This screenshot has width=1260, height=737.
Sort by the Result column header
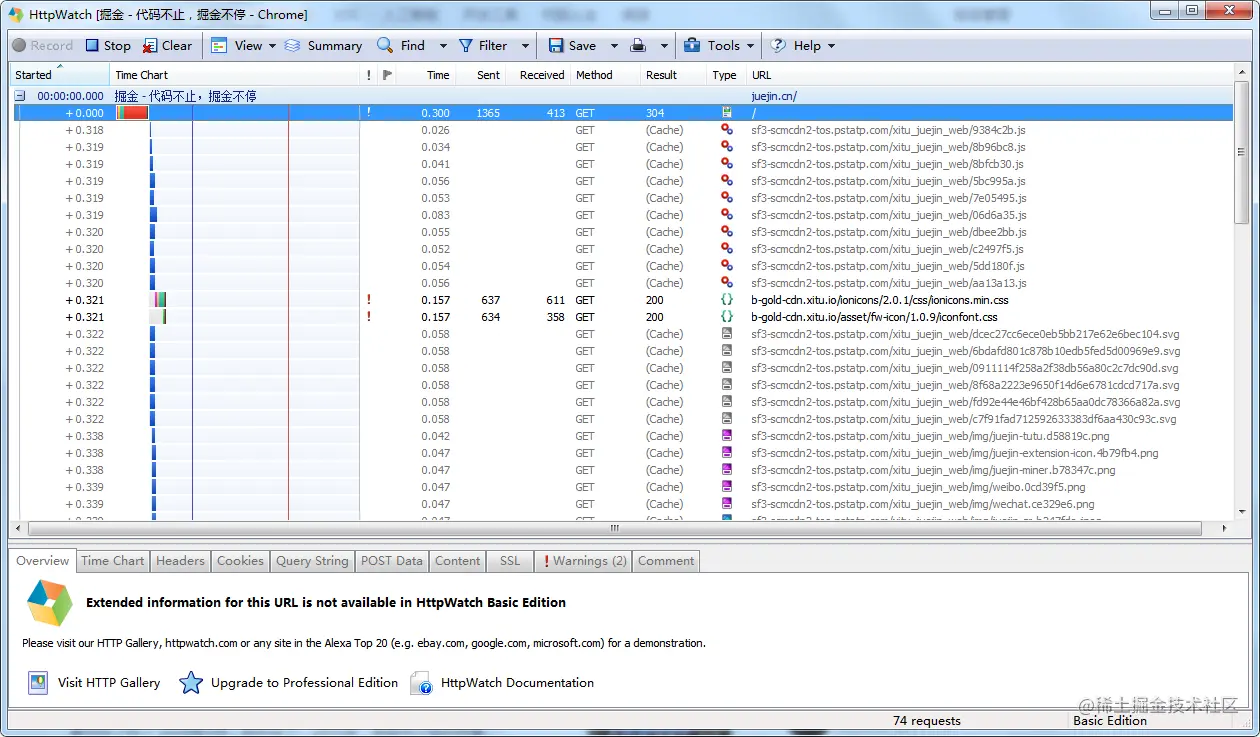[x=673, y=75]
